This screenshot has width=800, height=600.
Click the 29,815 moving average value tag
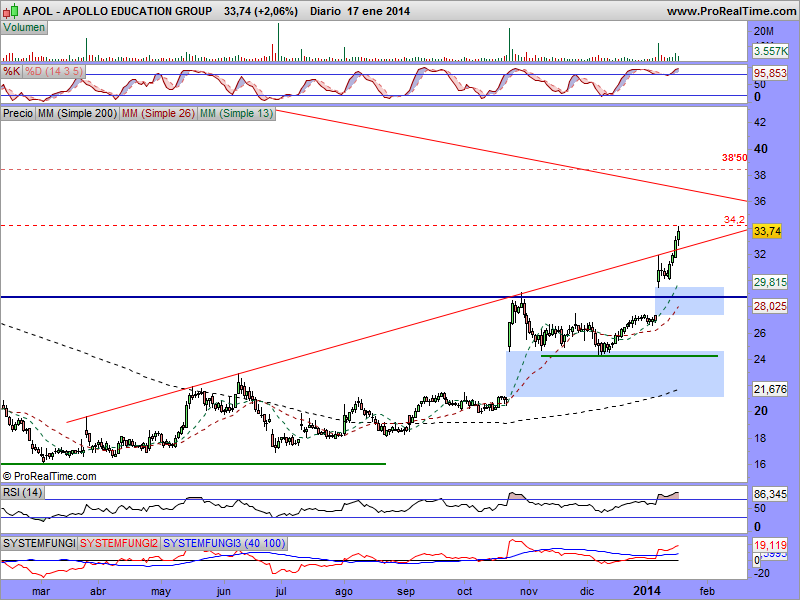tap(770, 282)
